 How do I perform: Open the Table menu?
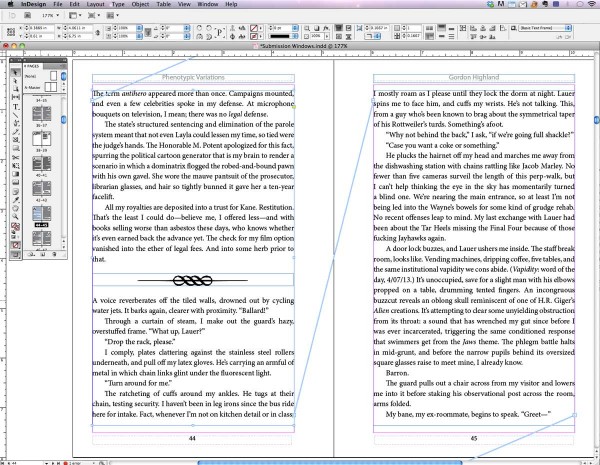(x=163, y=4)
